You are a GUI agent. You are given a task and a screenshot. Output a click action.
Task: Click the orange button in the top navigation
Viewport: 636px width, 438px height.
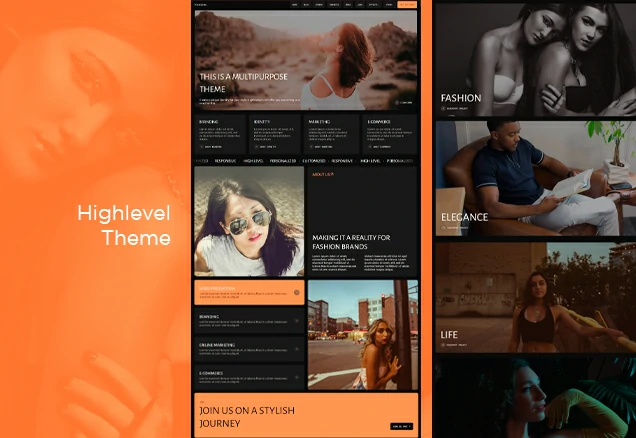[407, 5]
